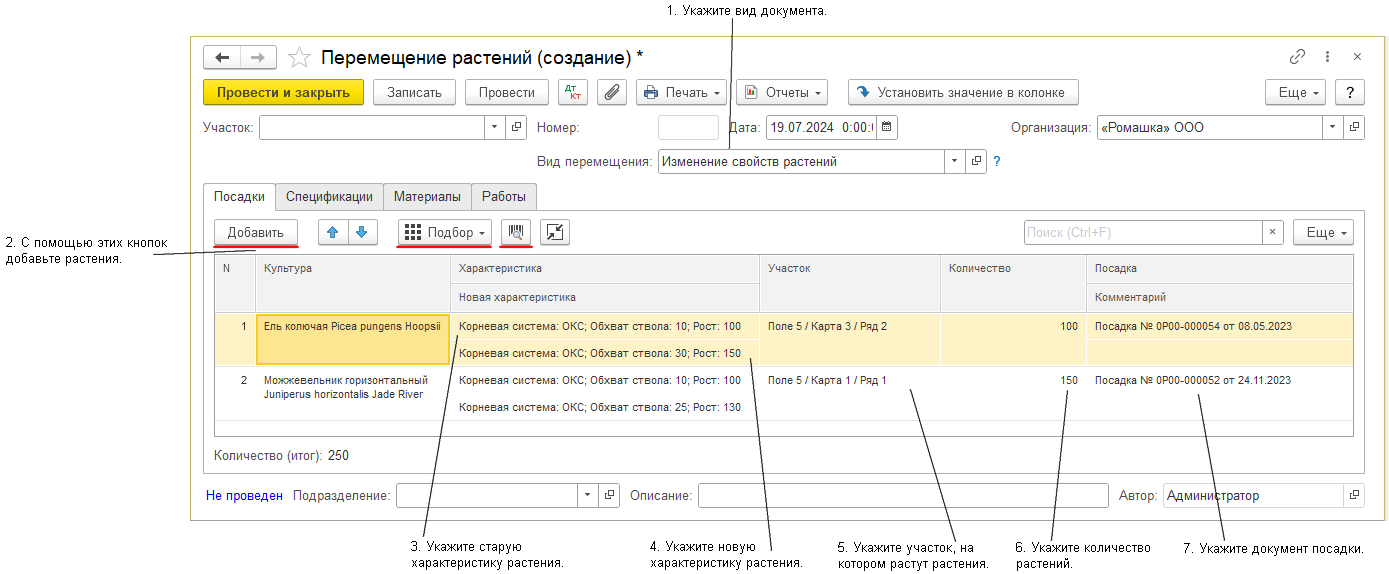Click the Характеристика column header

click(605, 269)
